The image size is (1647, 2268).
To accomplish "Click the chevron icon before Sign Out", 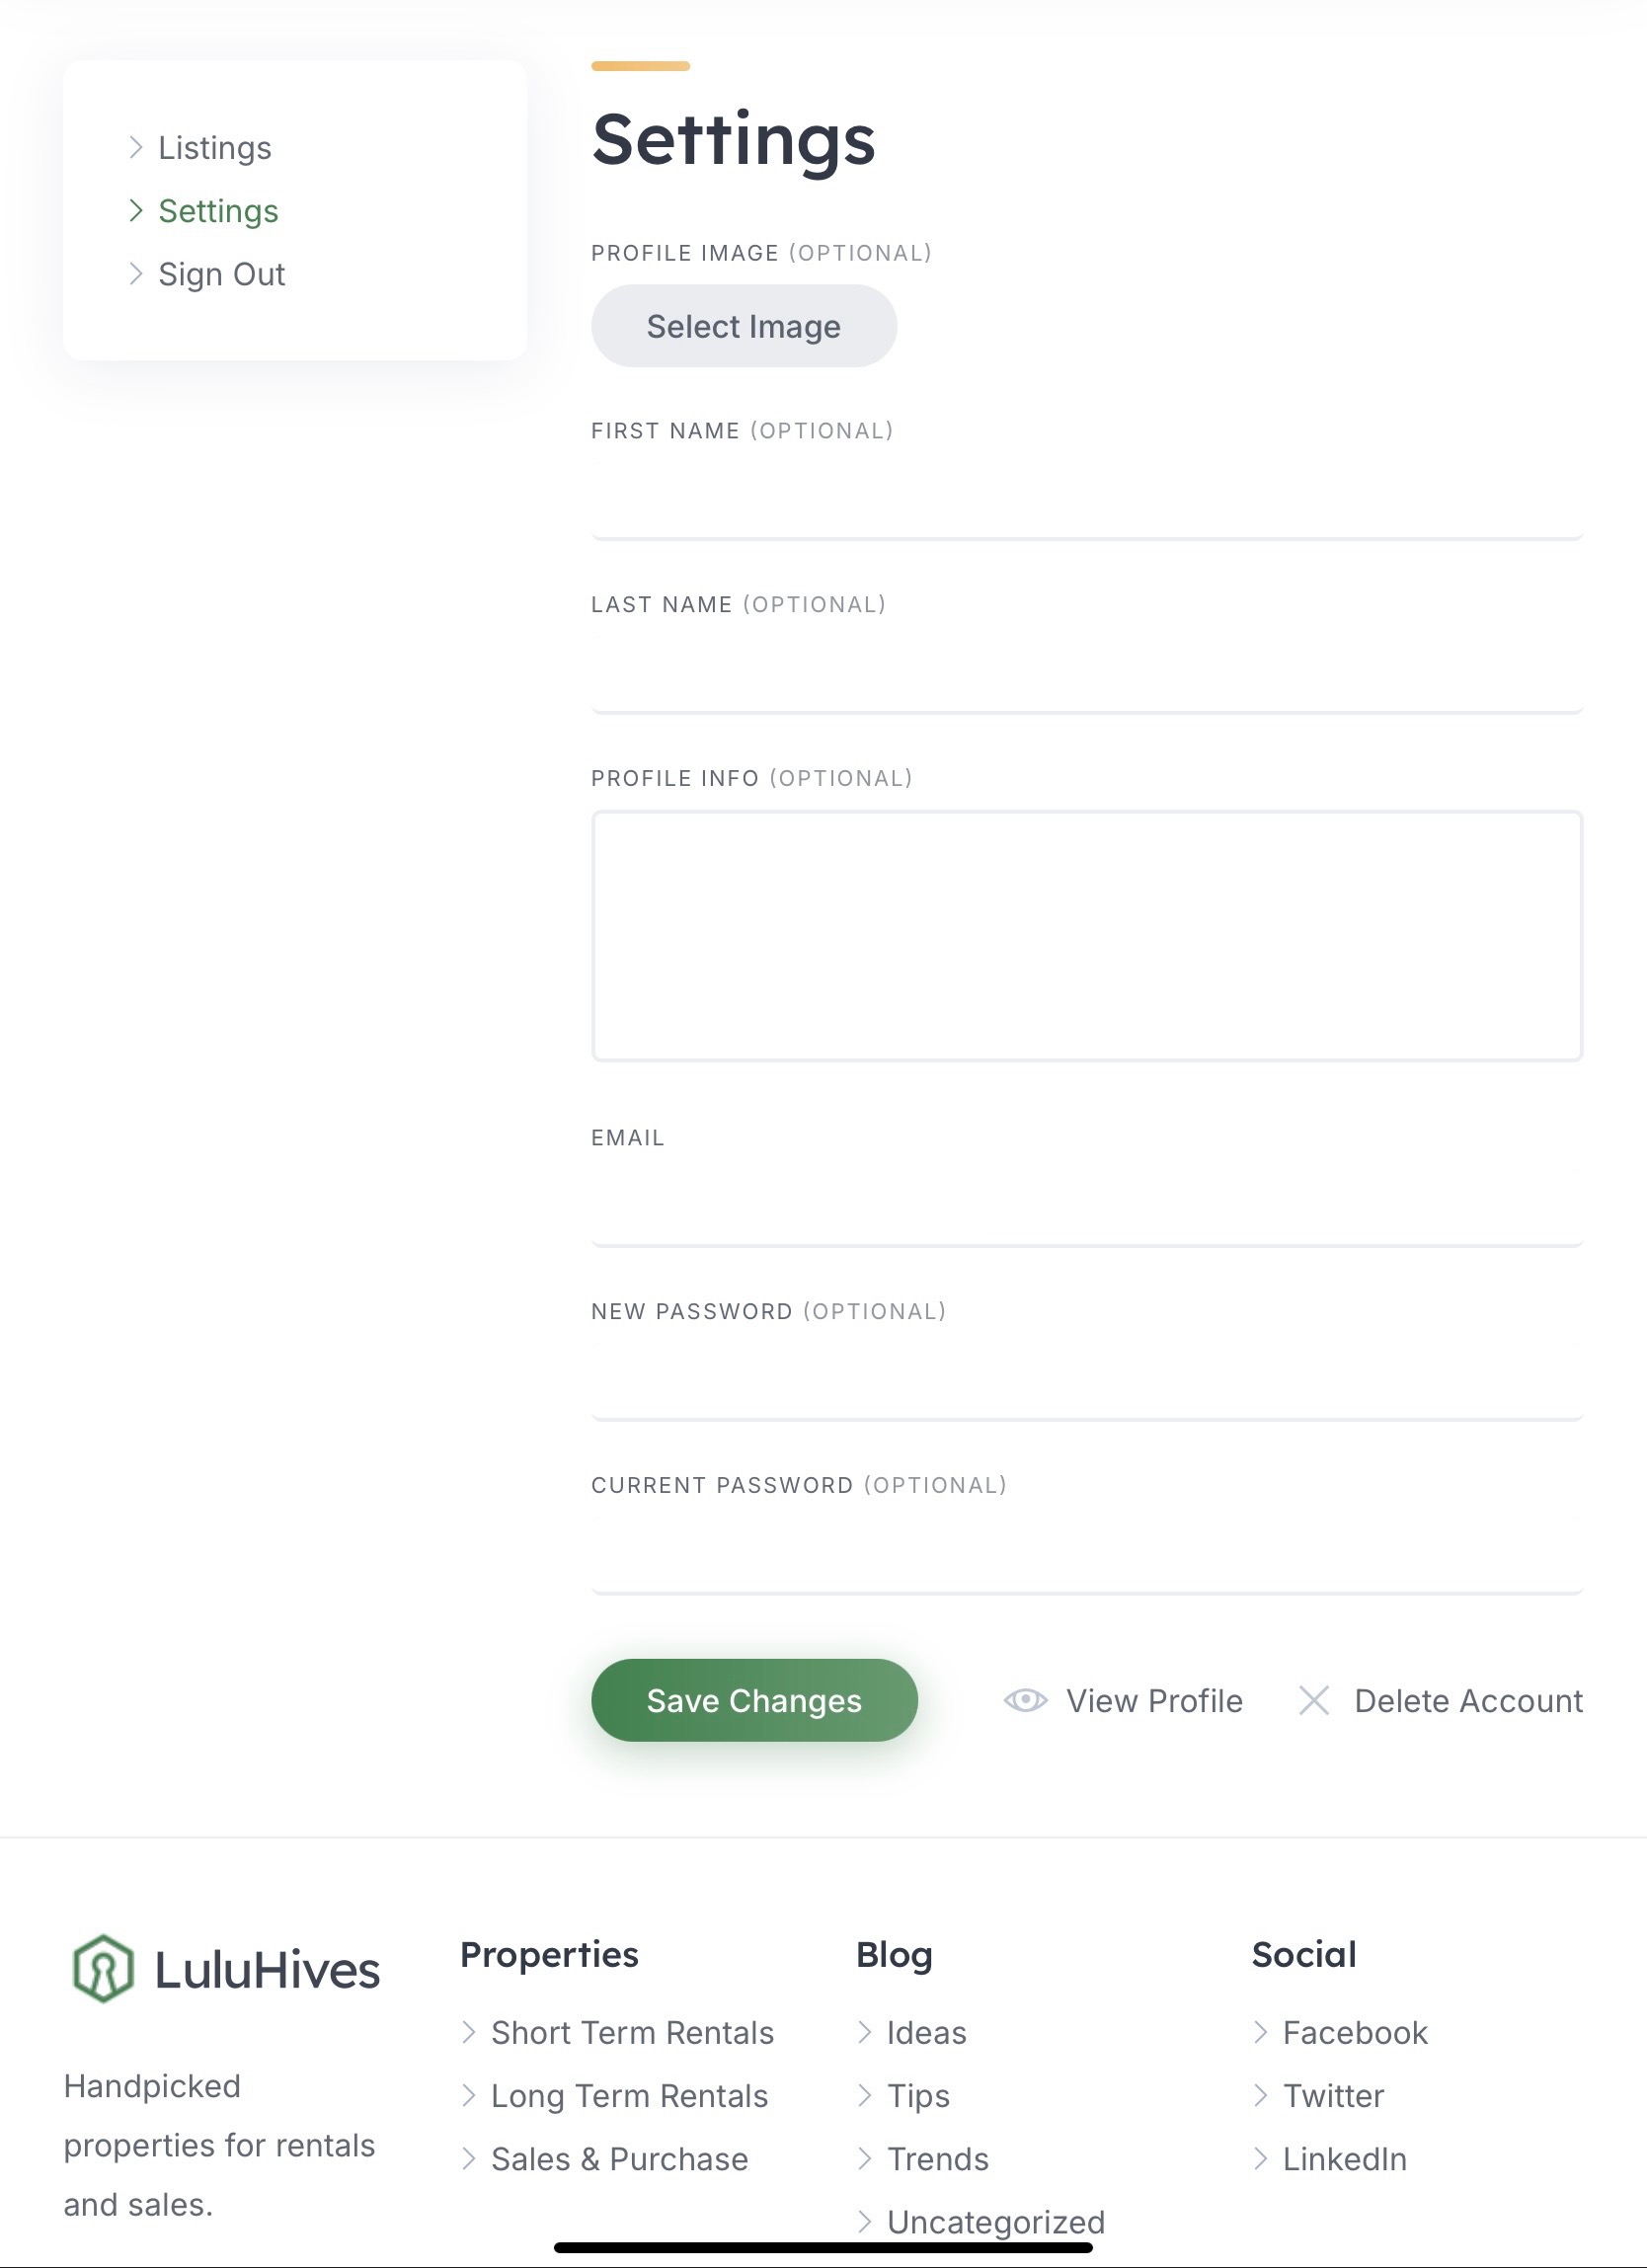I will pyautogui.click(x=136, y=273).
